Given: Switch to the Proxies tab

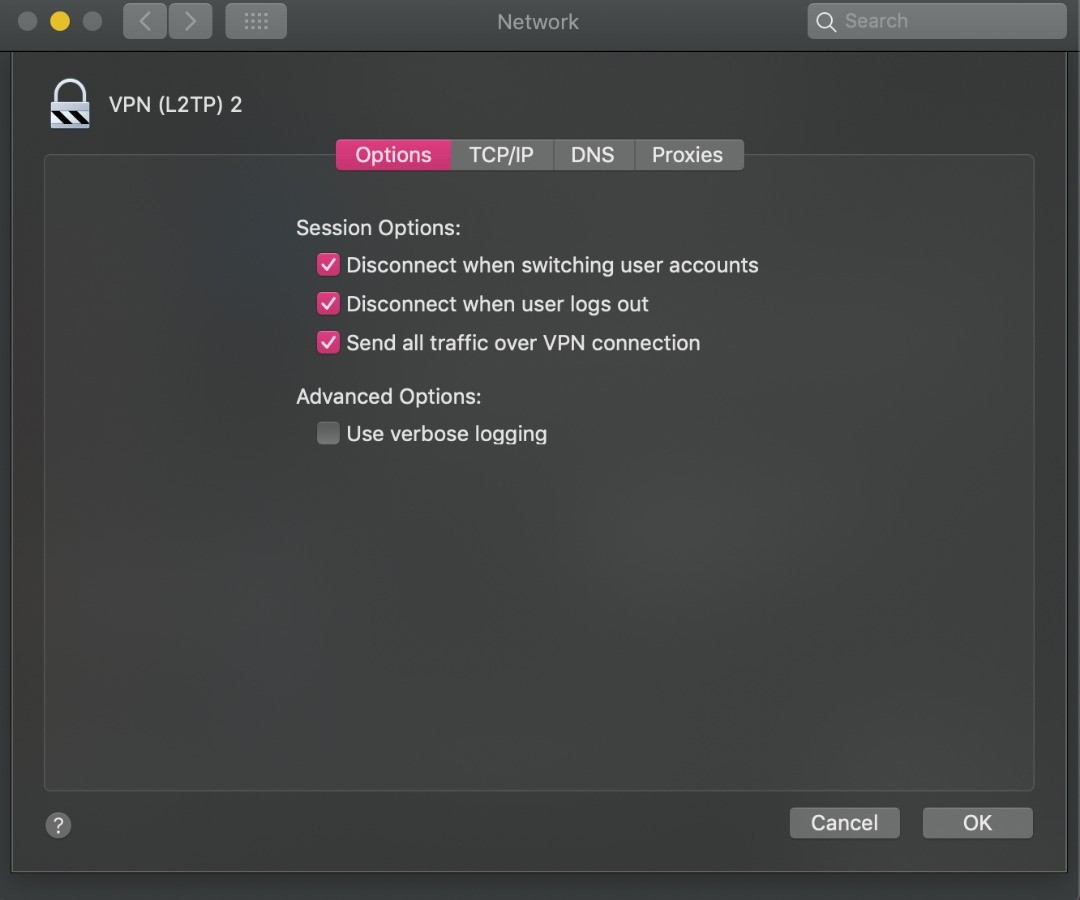Looking at the screenshot, I should pyautogui.click(x=687, y=155).
